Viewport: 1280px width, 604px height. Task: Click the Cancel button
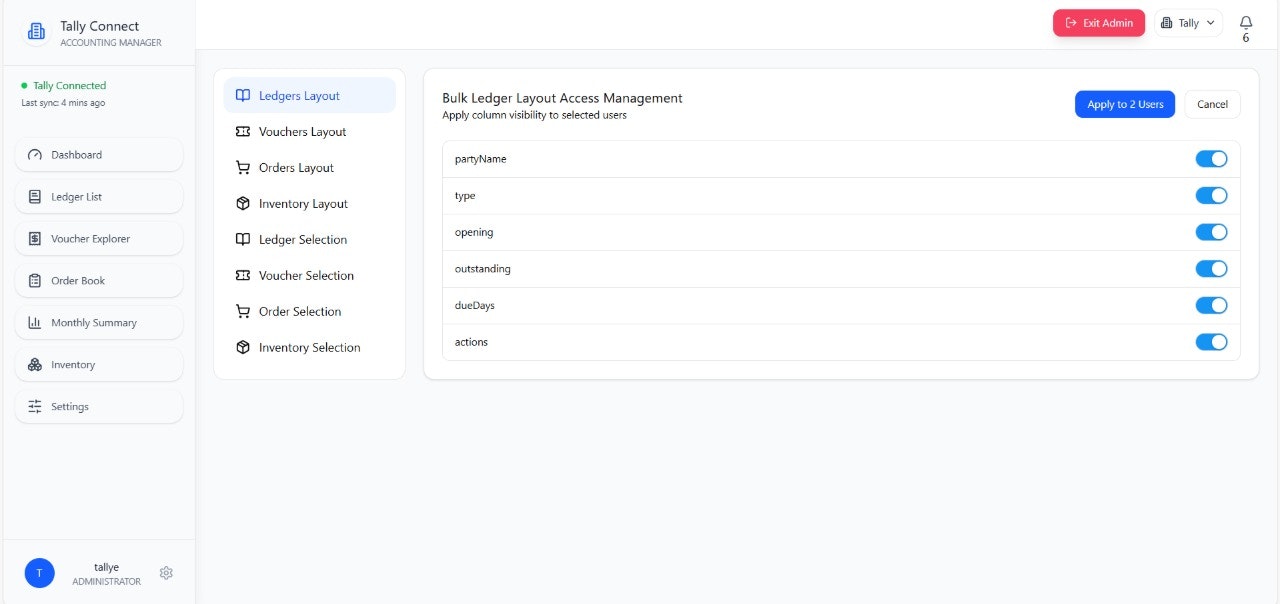[x=1212, y=104]
